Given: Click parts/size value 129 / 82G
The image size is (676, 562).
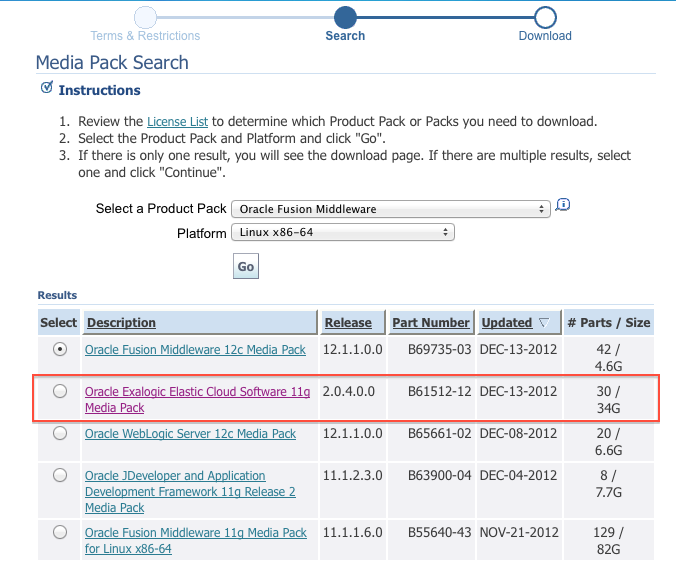Looking at the screenshot, I should point(608,540).
